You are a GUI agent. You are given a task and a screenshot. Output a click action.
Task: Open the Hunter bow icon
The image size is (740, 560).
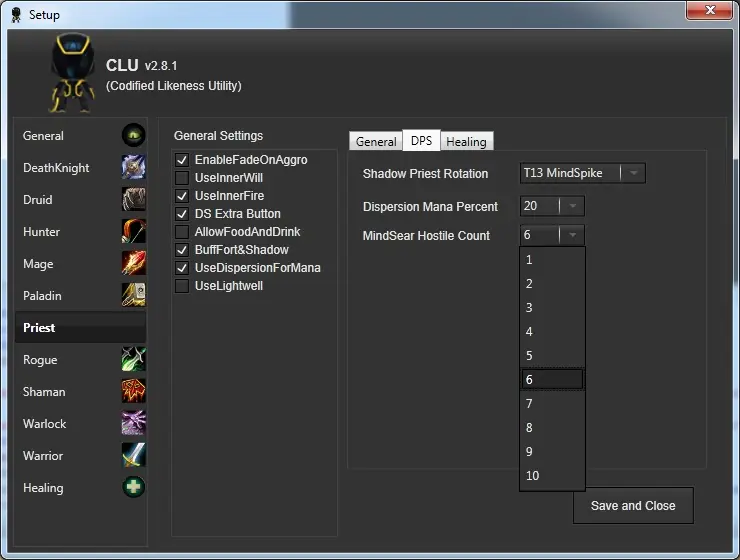pyautogui.click(x=134, y=231)
